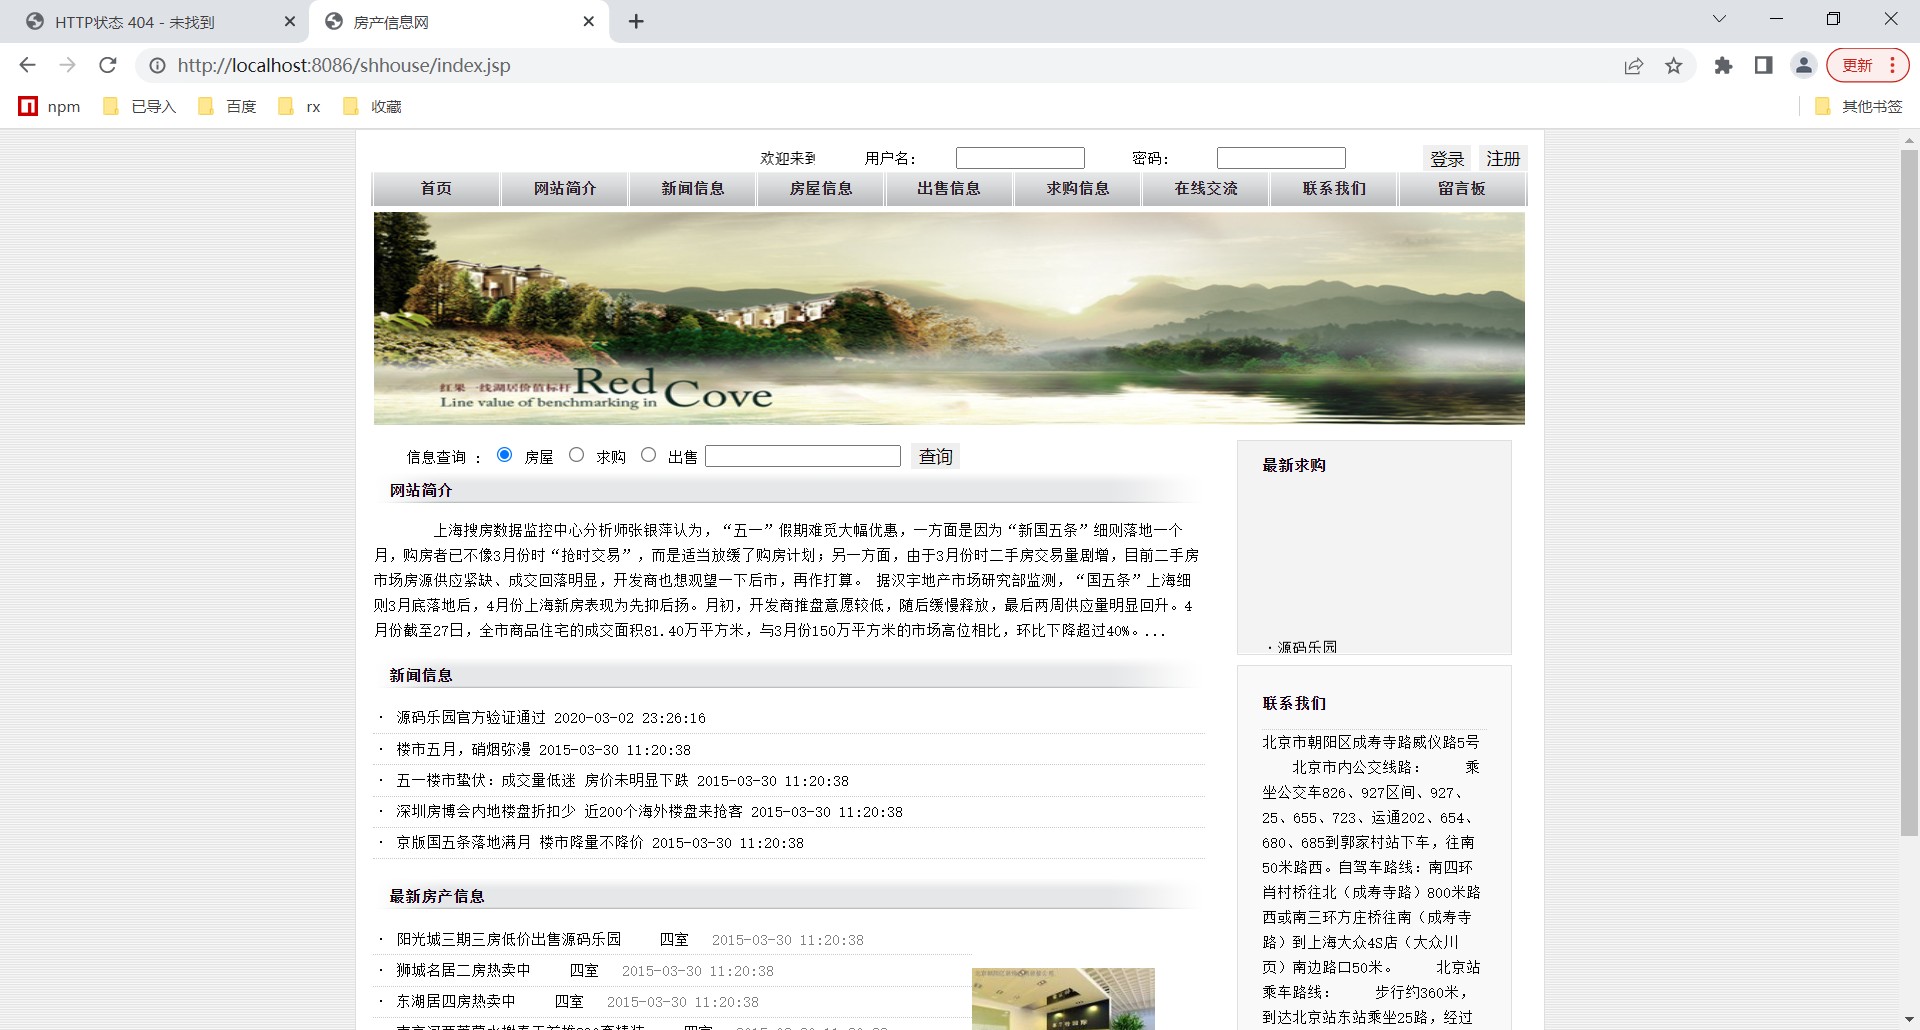The image size is (1920, 1030).
Task: Open listing 阳光城三期三房低价出售源码乐园
Action: pyautogui.click(x=509, y=939)
